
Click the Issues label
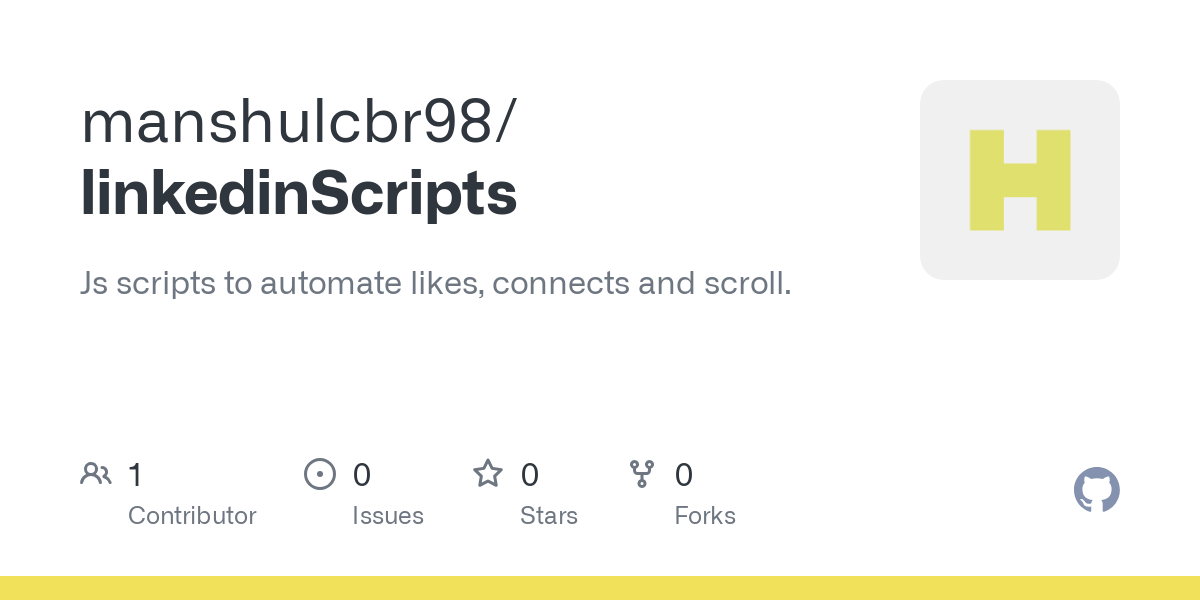[x=388, y=516]
